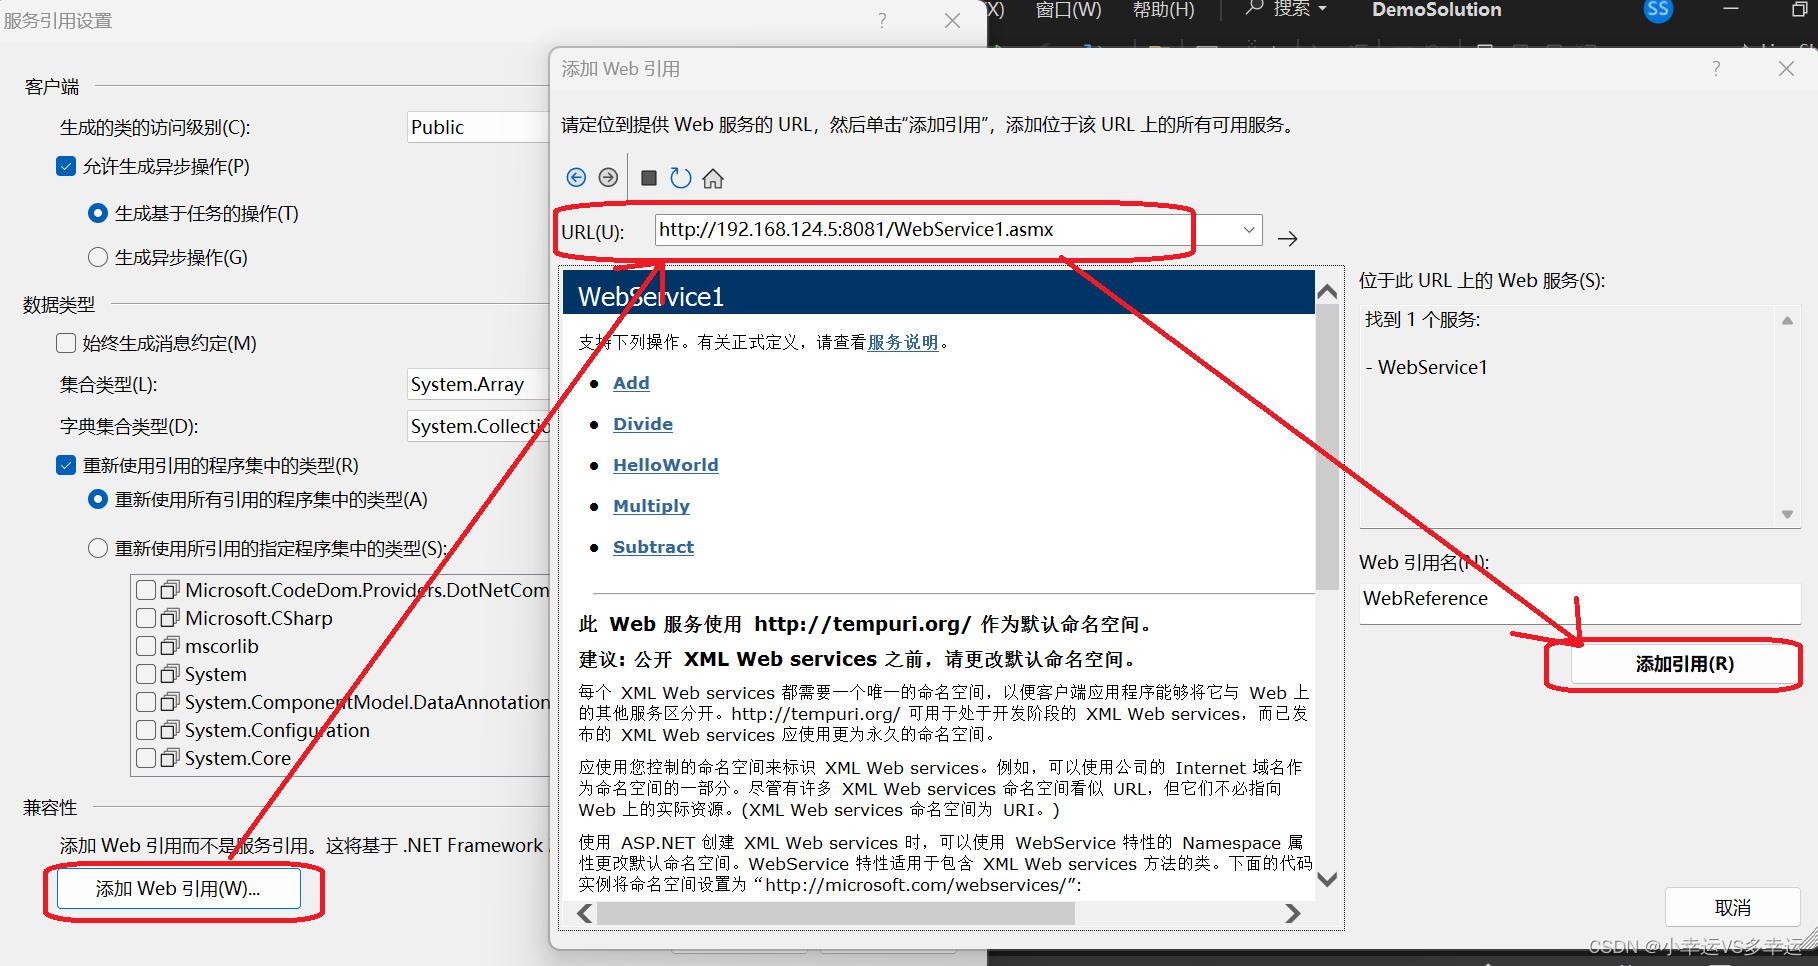Toggle allow generation of asynchronous operations checkbox
1818x966 pixels.
tap(66, 166)
